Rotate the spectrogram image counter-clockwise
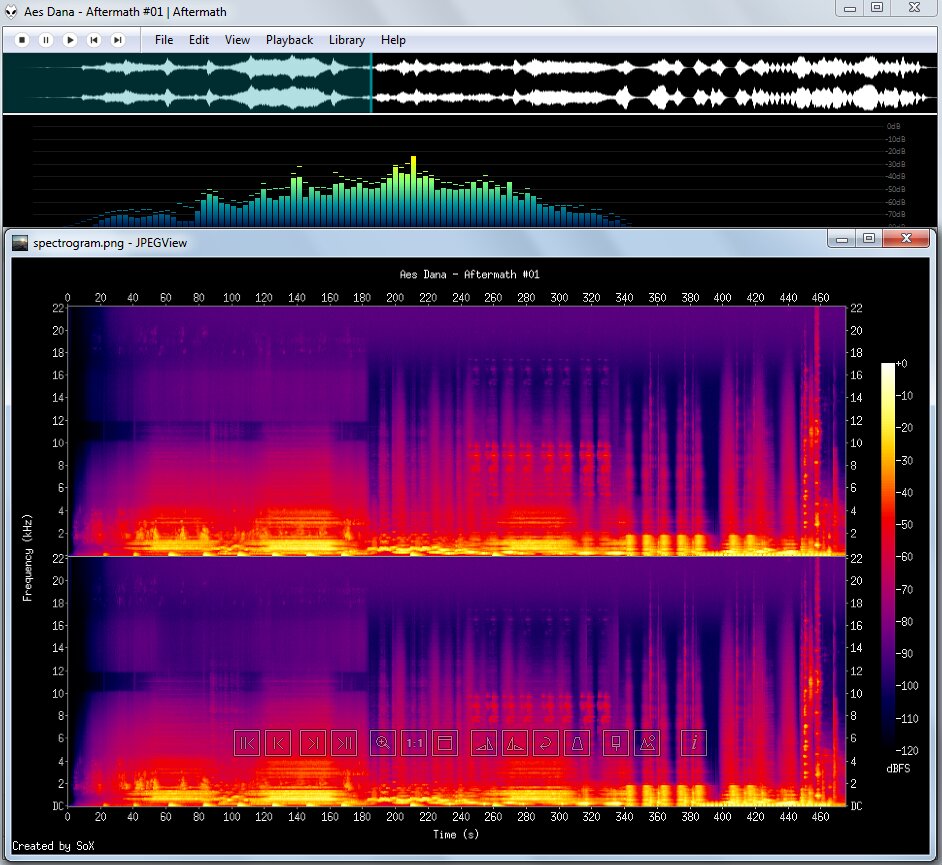The width and height of the screenshot is (942, 865). tap(515, 743)
